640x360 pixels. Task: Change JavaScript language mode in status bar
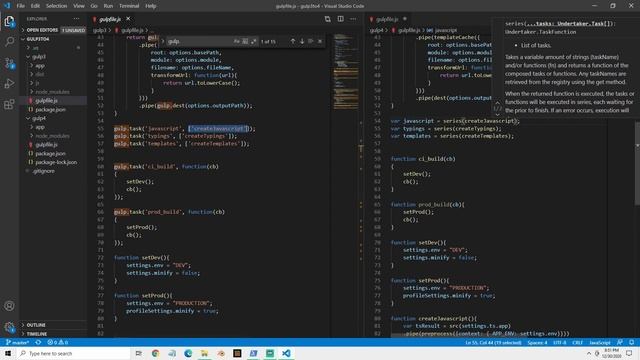pos(600,342)
